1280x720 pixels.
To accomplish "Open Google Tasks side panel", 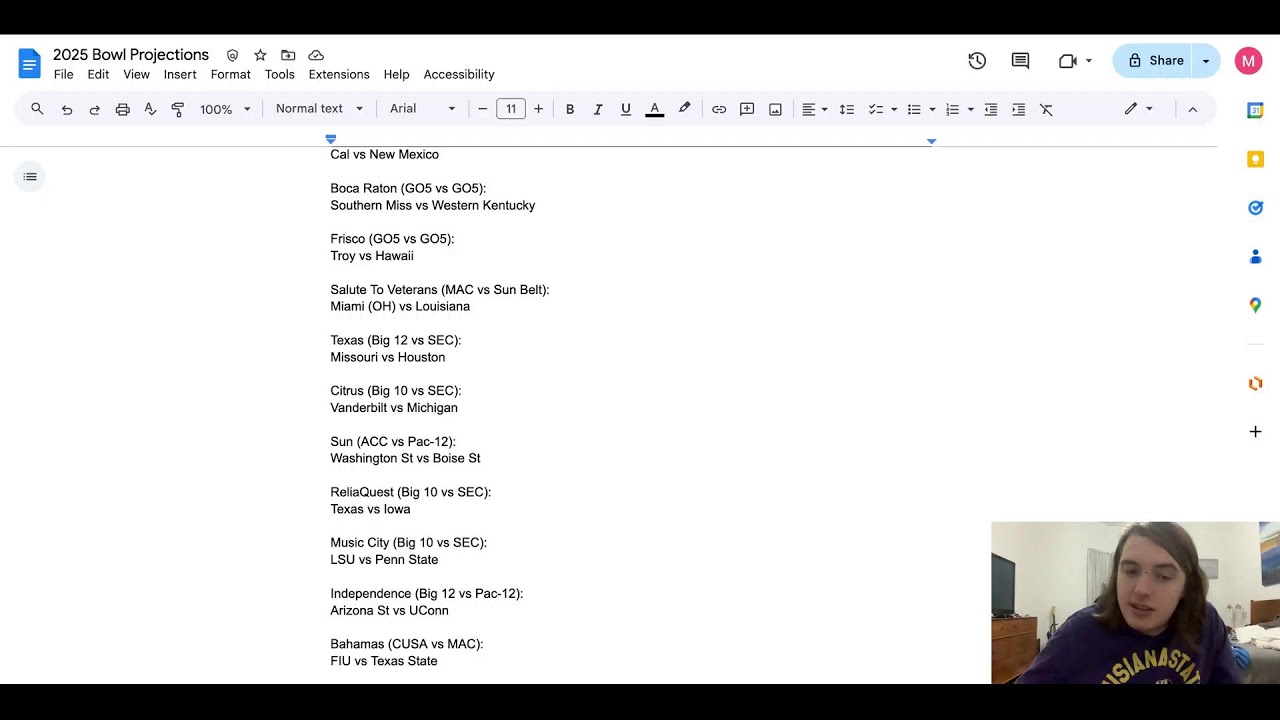I will point(1255,207).
